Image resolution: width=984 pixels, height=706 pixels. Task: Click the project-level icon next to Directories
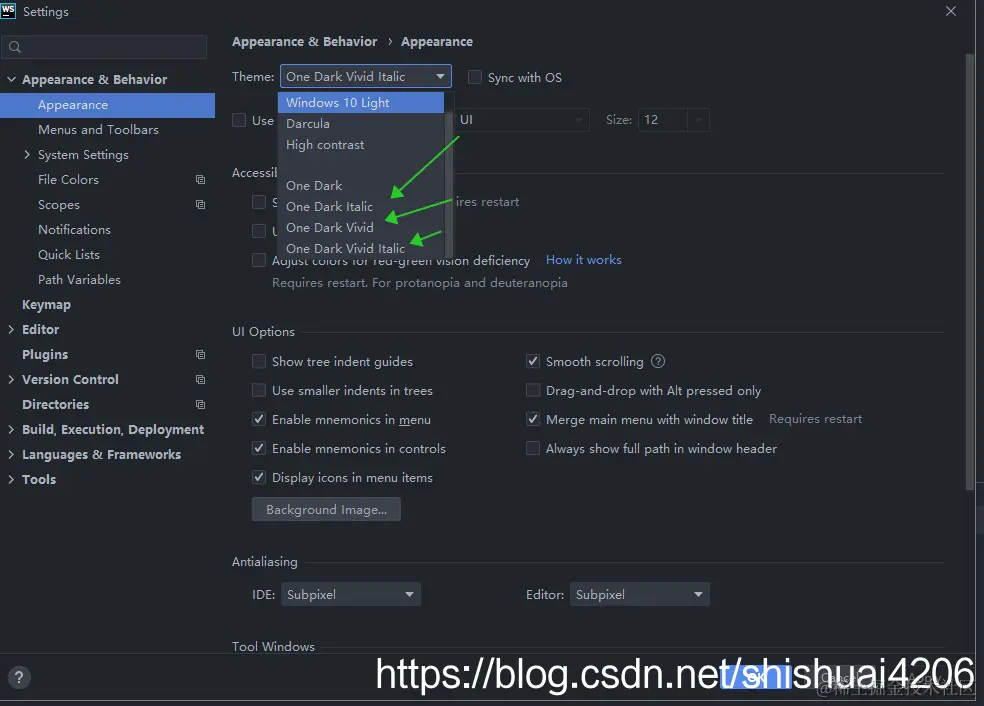click(200, 405)
